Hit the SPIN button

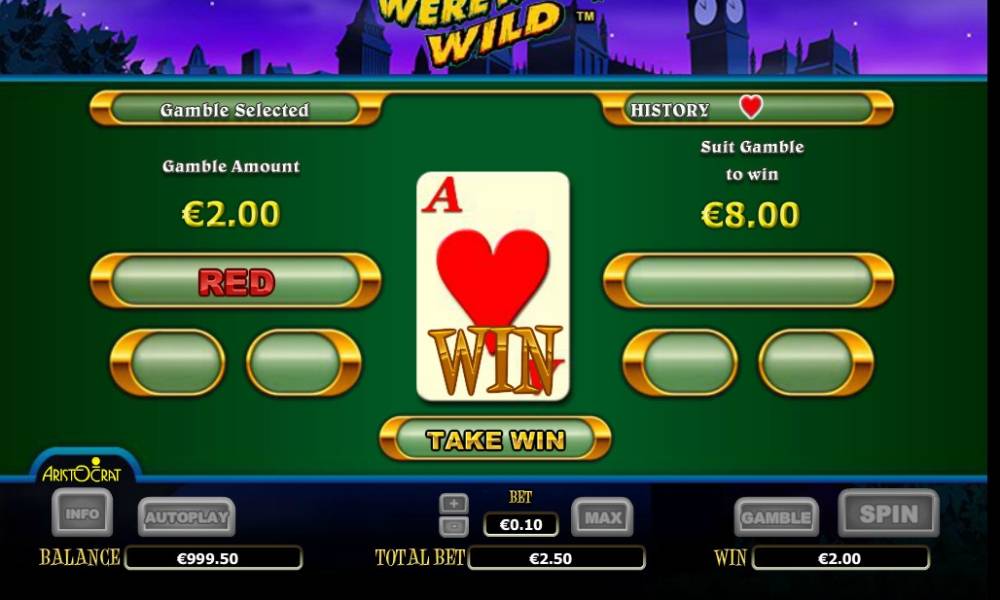tap(888, 513)
